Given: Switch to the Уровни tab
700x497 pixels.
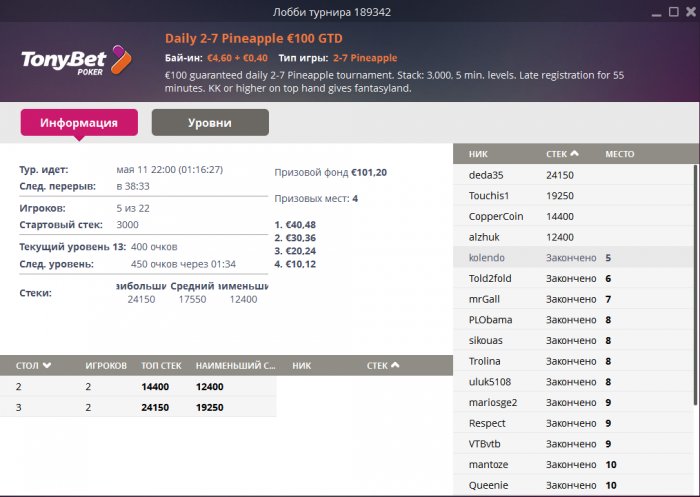Looking at the screenshot, I should point(210,123).
